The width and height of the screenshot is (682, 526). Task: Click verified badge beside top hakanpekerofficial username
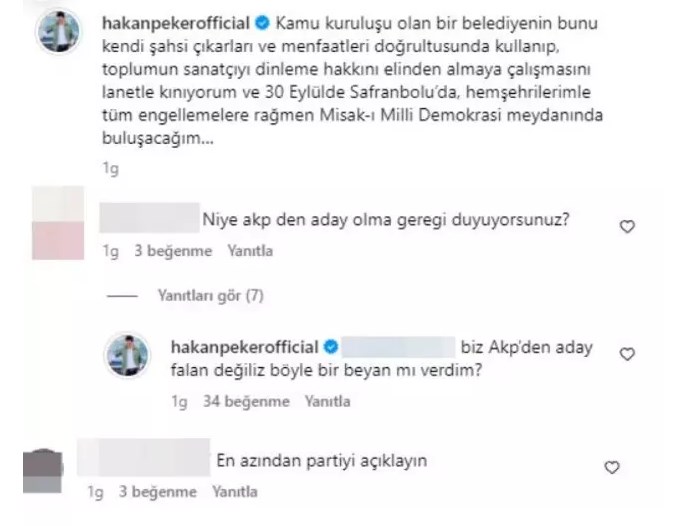tap(262, 23)
